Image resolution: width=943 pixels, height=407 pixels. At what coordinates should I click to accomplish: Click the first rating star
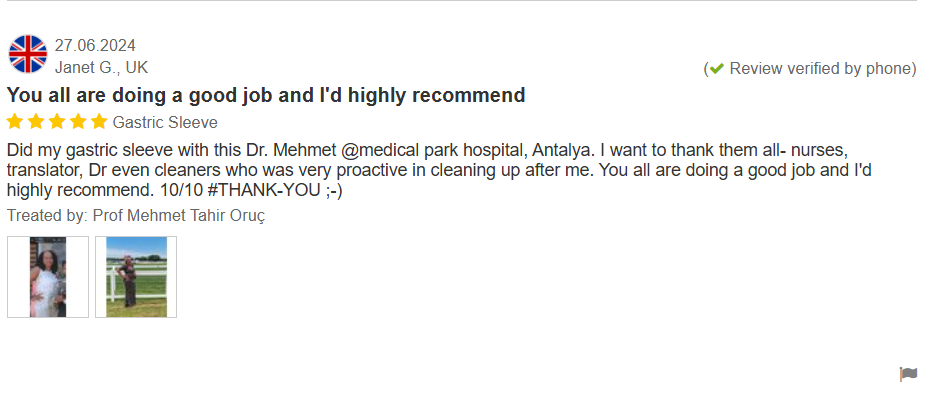click(x=15, y=122)
